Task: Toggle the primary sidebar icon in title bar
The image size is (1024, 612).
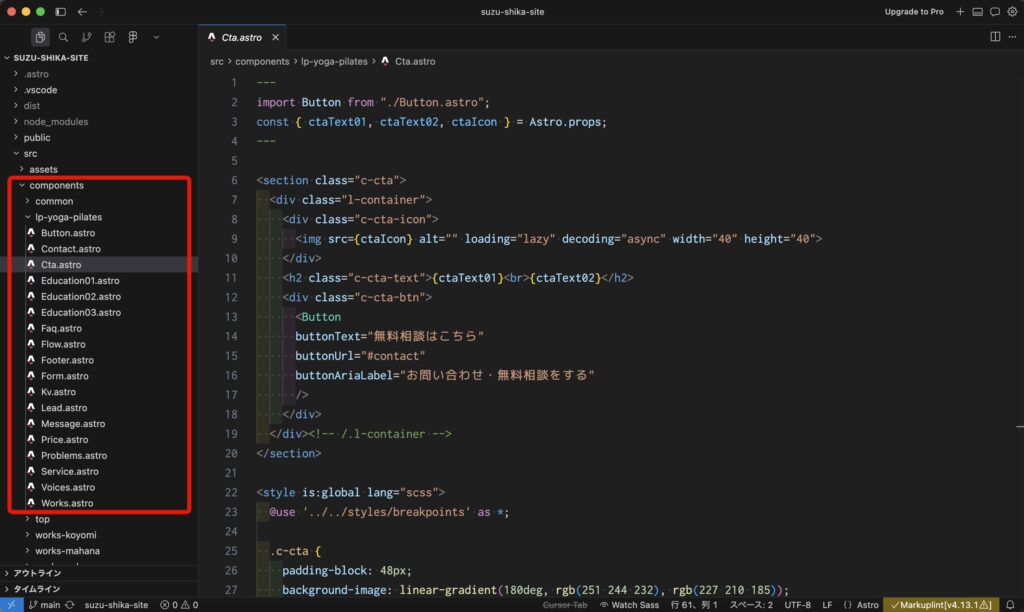Action: (x=61, y=12)
